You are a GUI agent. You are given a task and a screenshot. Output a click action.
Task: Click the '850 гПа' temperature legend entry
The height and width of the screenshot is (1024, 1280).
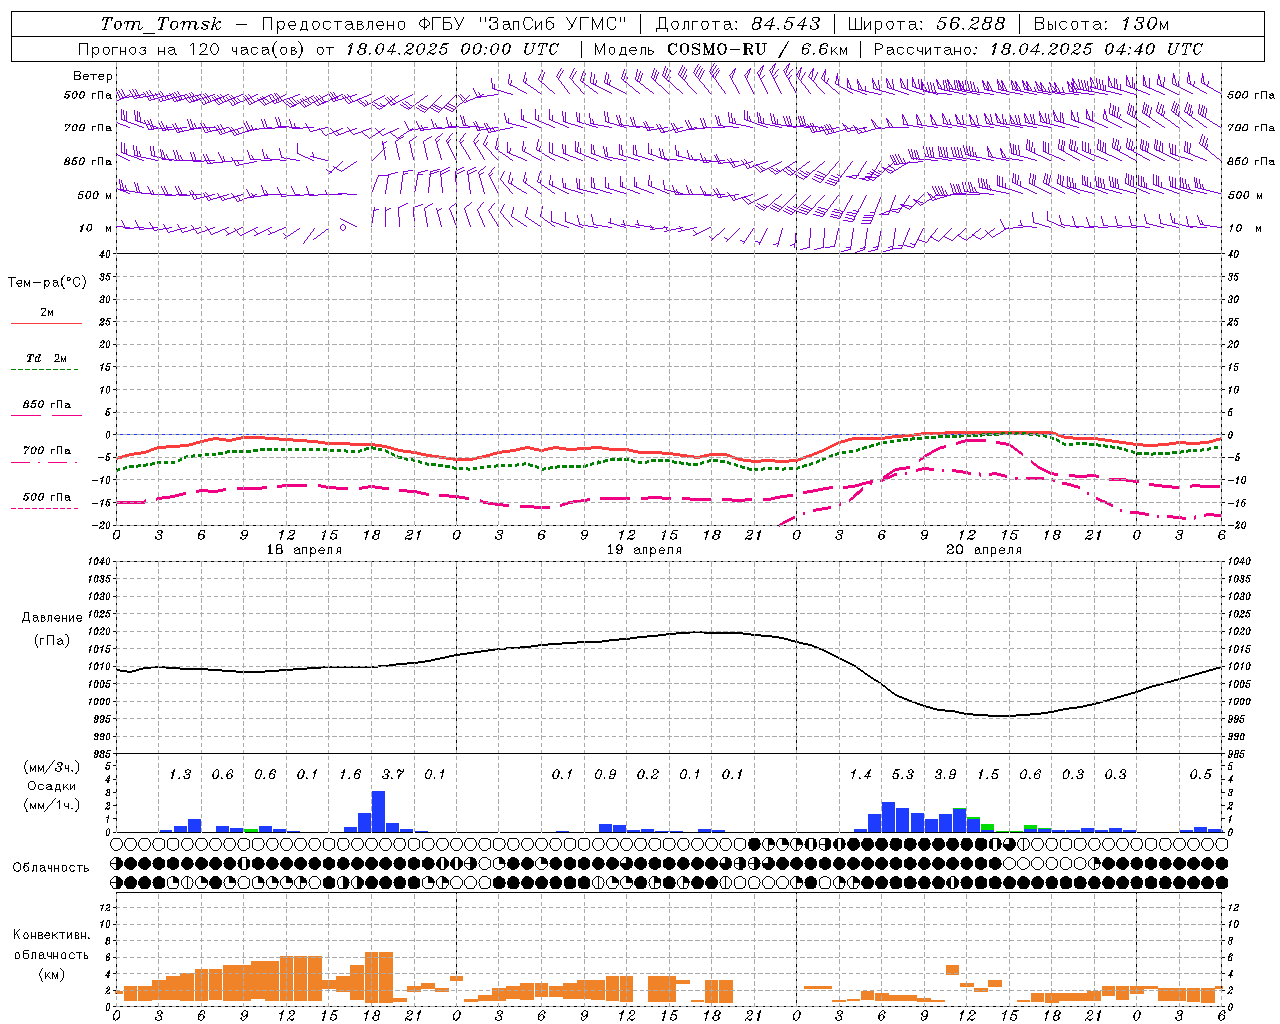tap(47, 404)
